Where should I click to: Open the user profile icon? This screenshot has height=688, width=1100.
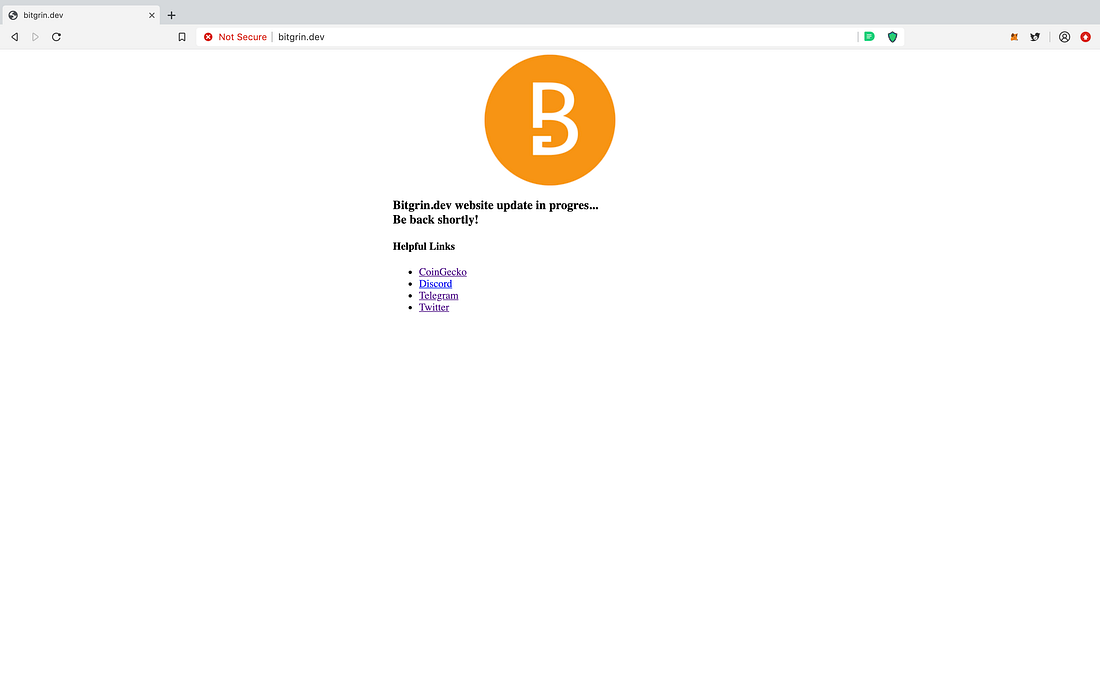tap(1064, 37)
